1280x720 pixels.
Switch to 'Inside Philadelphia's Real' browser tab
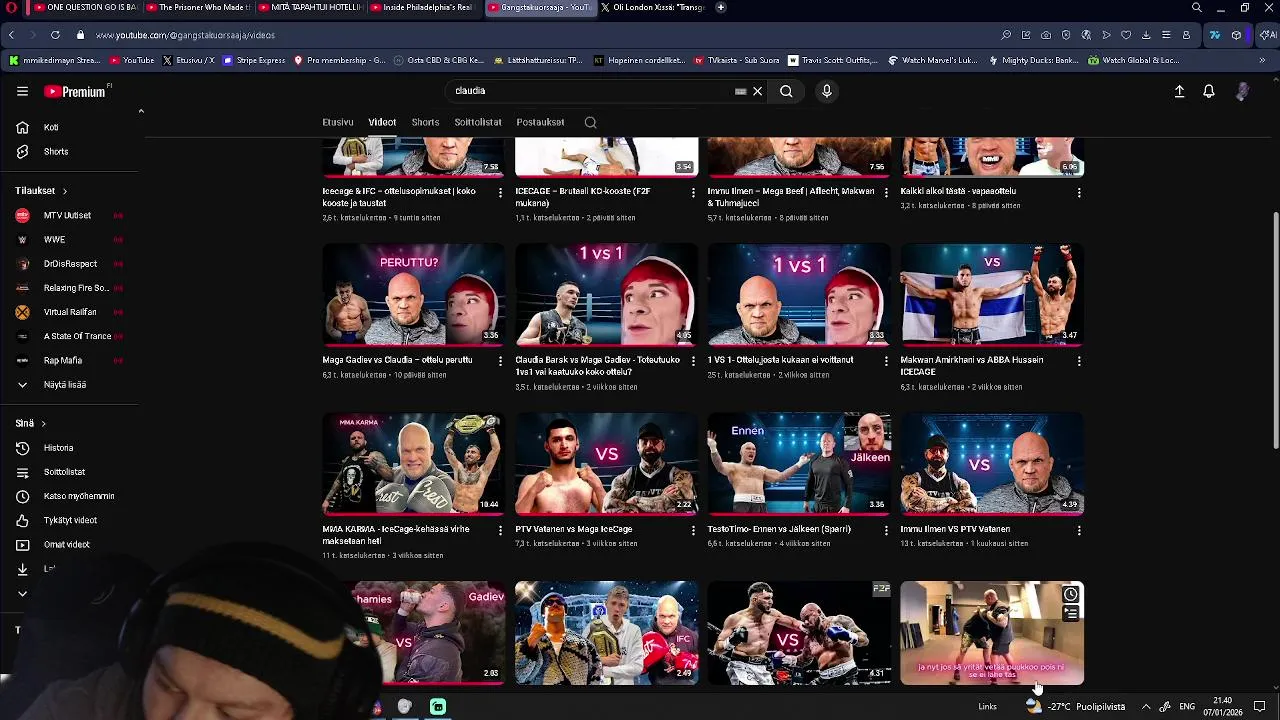[x=423, y=7]
